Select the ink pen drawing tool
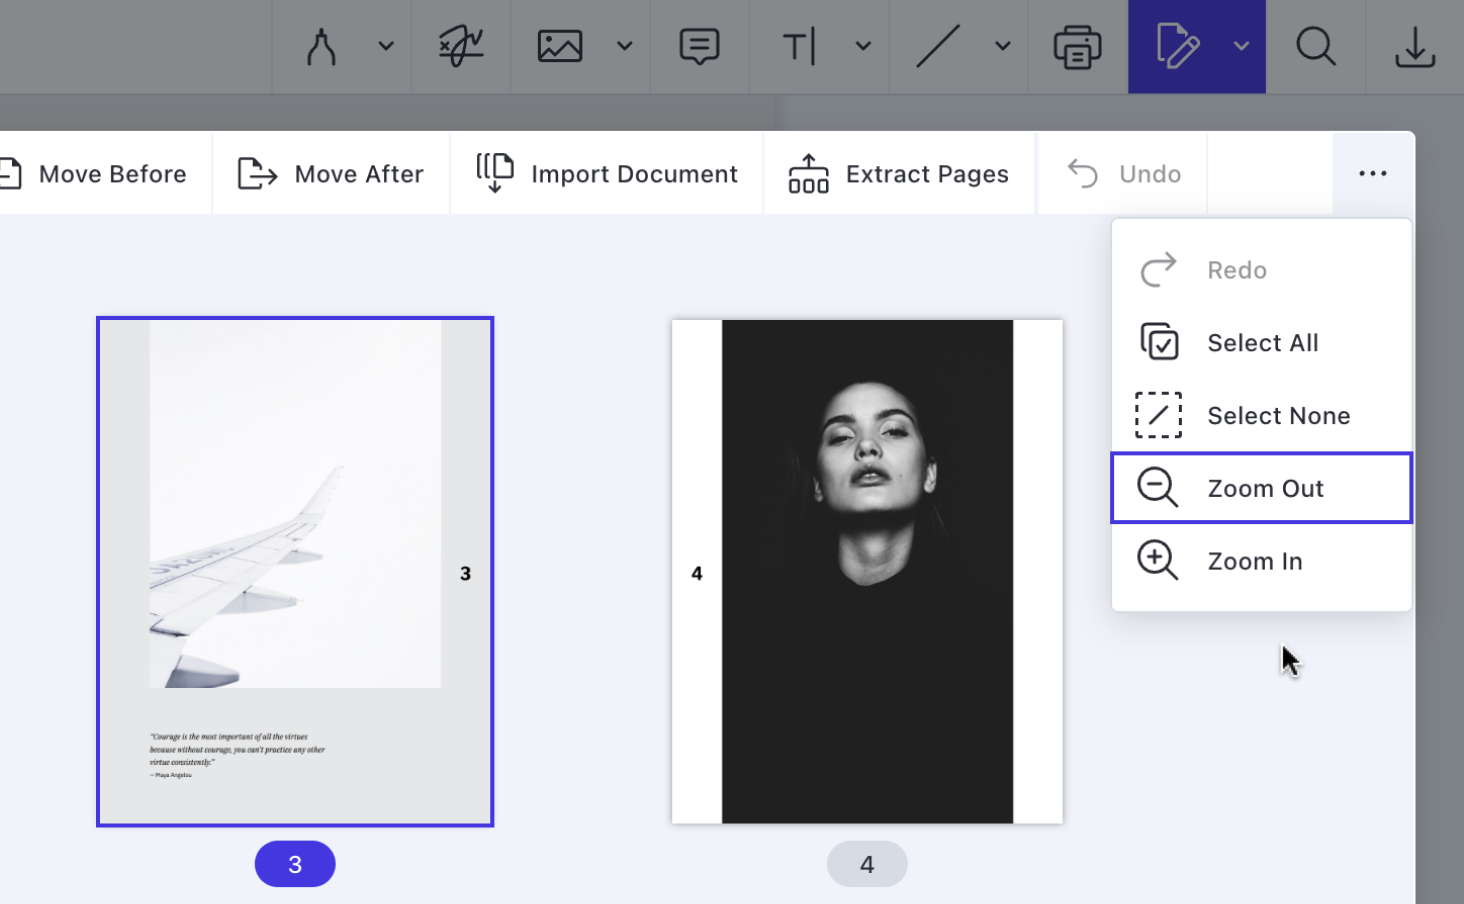The image size is (1464, 904). point(321,47)
